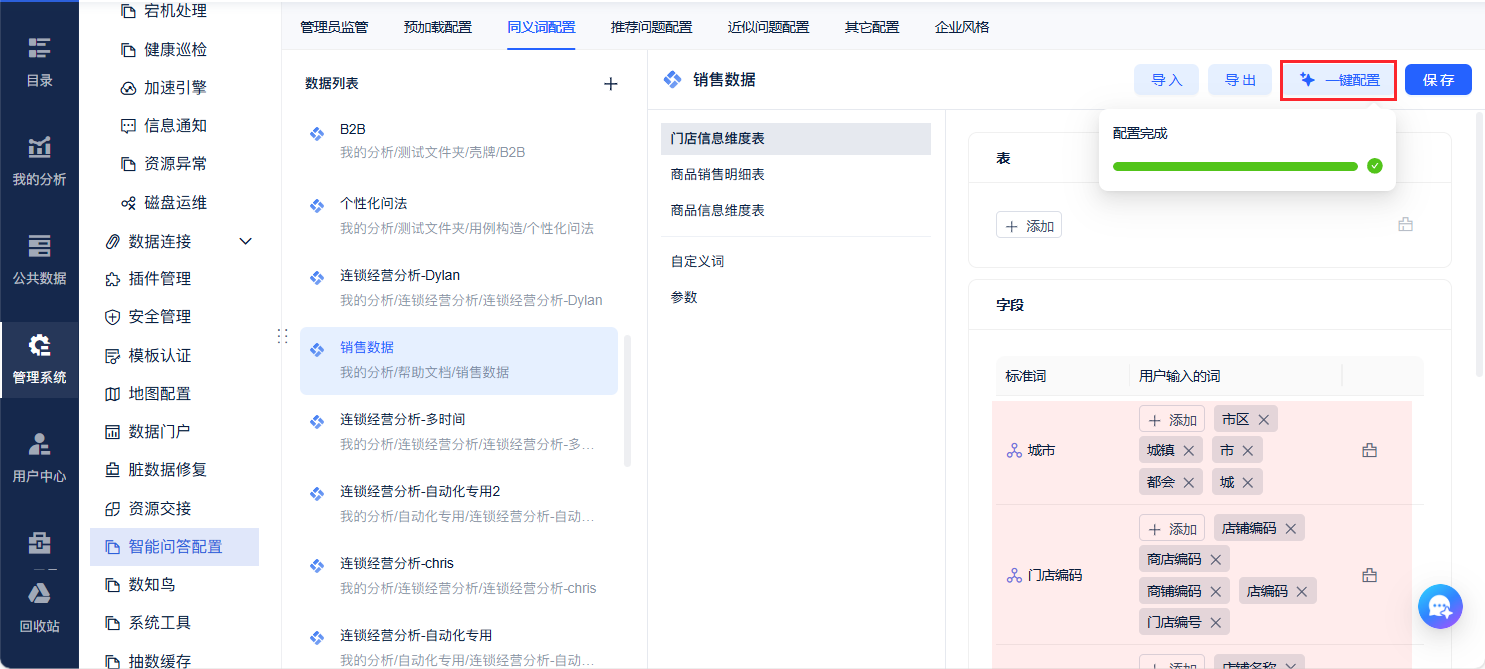
Task: Click the 配置完成 progress bar
Action: coord(1235,166)
